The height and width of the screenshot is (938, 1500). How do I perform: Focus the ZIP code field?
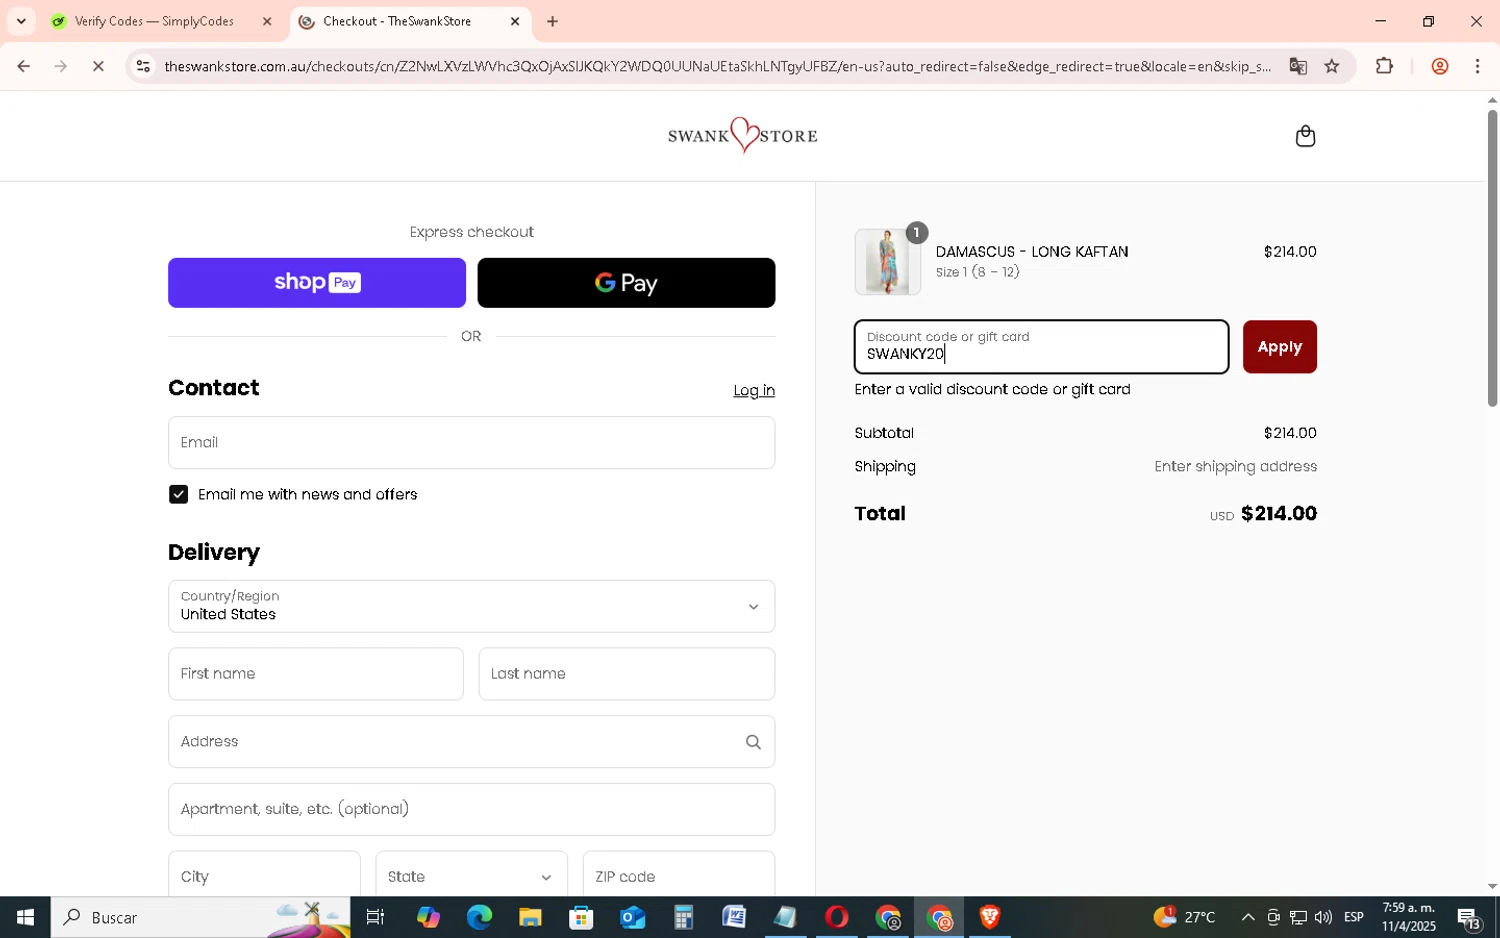[x=678, y=876]
